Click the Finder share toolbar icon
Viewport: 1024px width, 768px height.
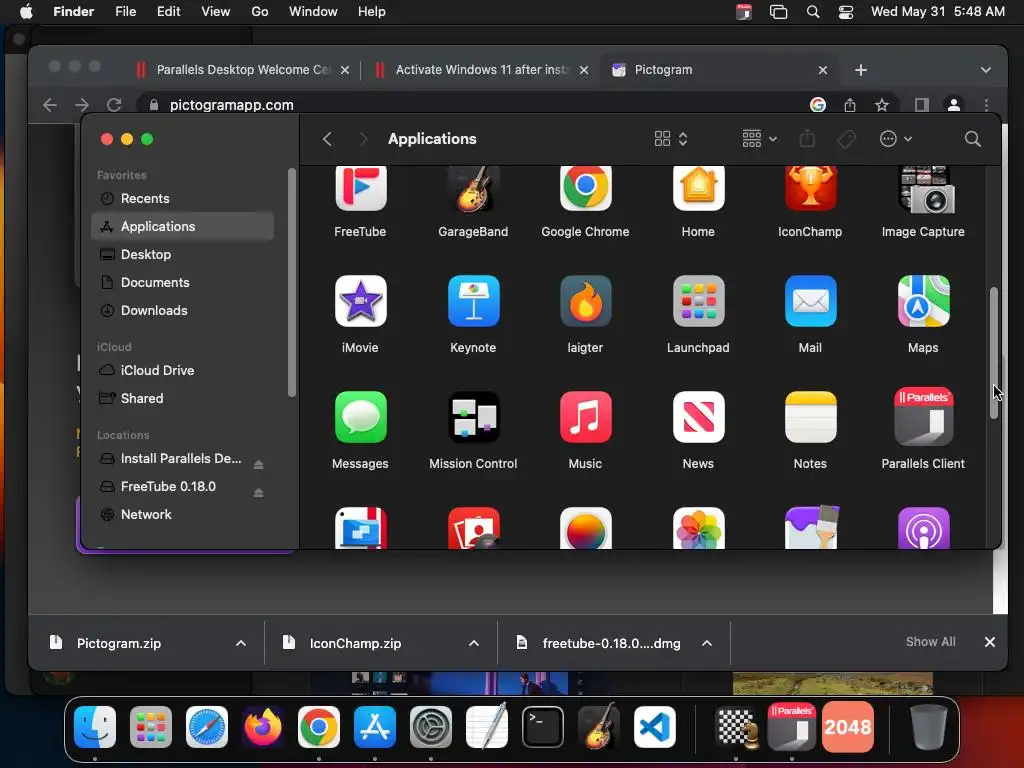tap(807, 138)
